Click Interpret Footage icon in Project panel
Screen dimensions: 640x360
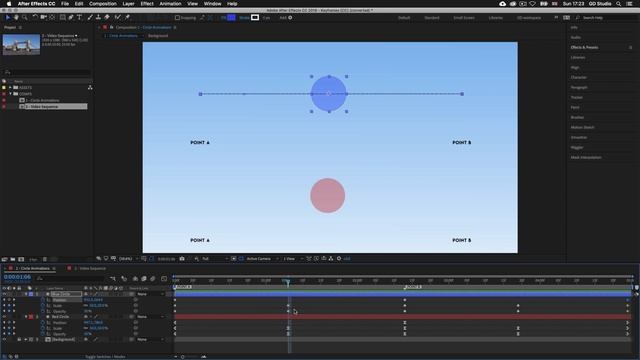click(x=4, y=259)
